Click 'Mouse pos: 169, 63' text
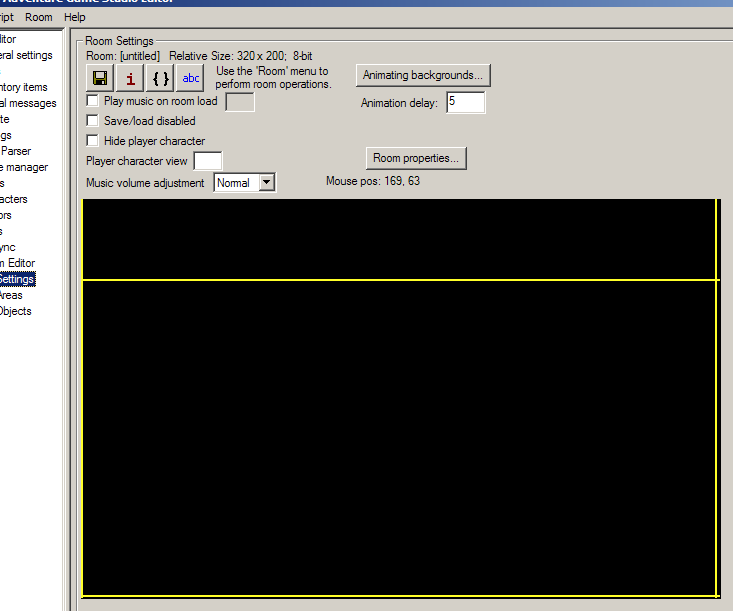The width and height of the screenshot is (733, 611). click(373, 181)
